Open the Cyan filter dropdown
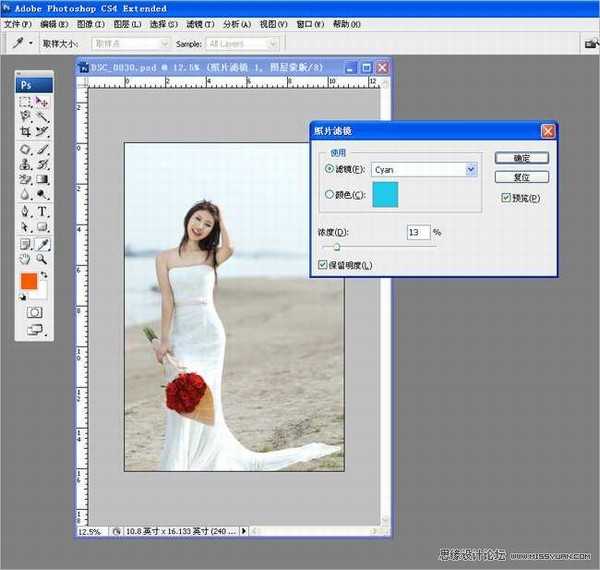This screenshot has height=570, width=600. [x=471, y=170]
